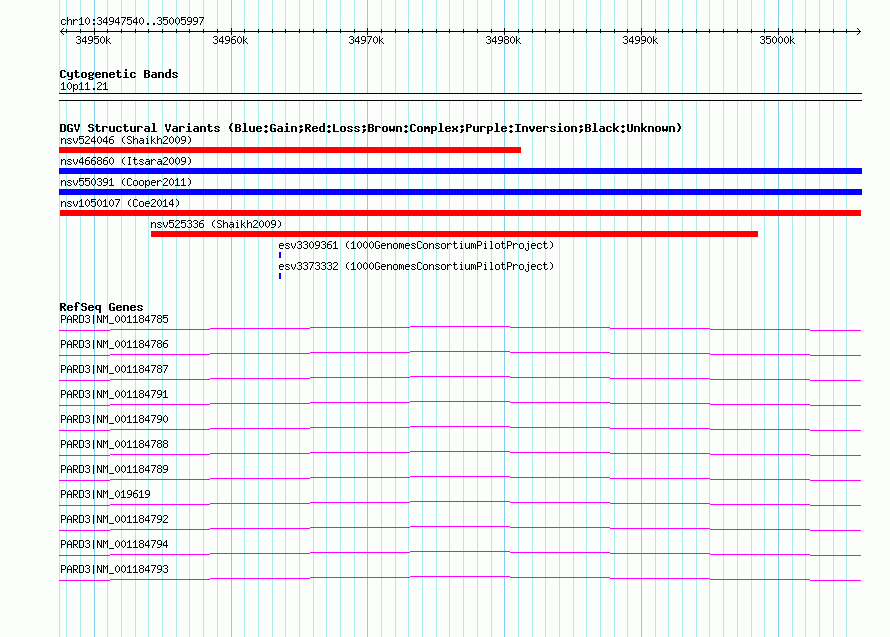The height and width of the screenshot is (637, 890).
Task: Click the 34950k ruler label
Action: tap(93, 40)
